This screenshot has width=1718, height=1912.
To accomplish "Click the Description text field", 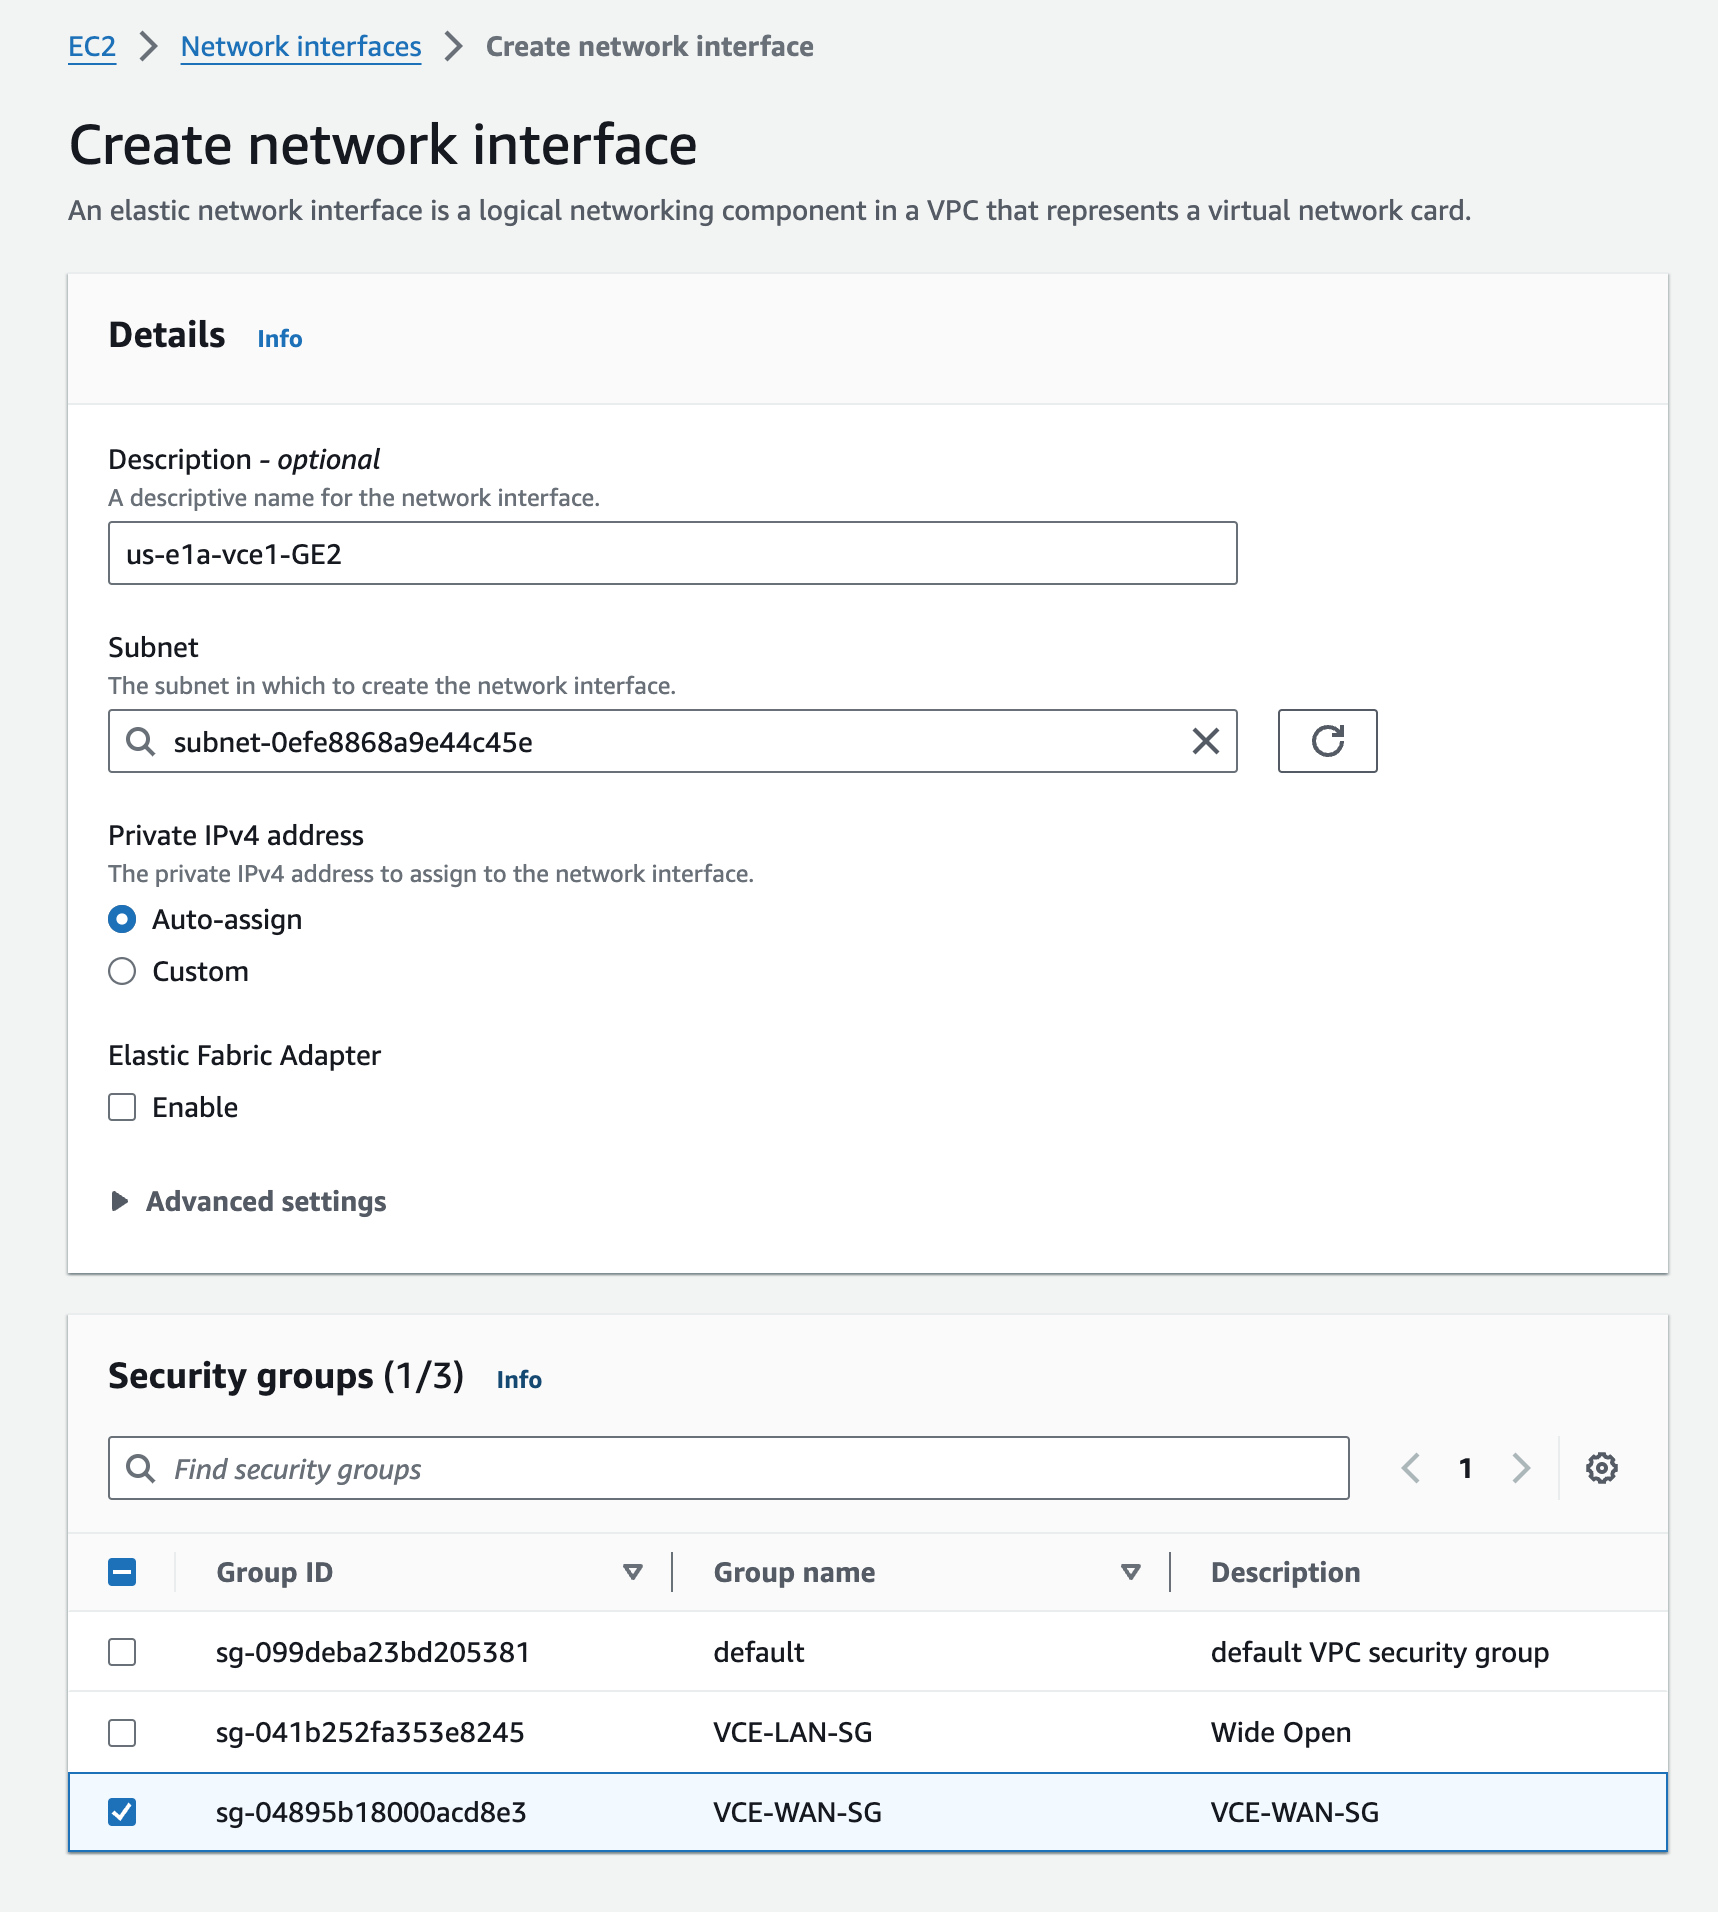I will pyautogui.click(x=672, y=553).
